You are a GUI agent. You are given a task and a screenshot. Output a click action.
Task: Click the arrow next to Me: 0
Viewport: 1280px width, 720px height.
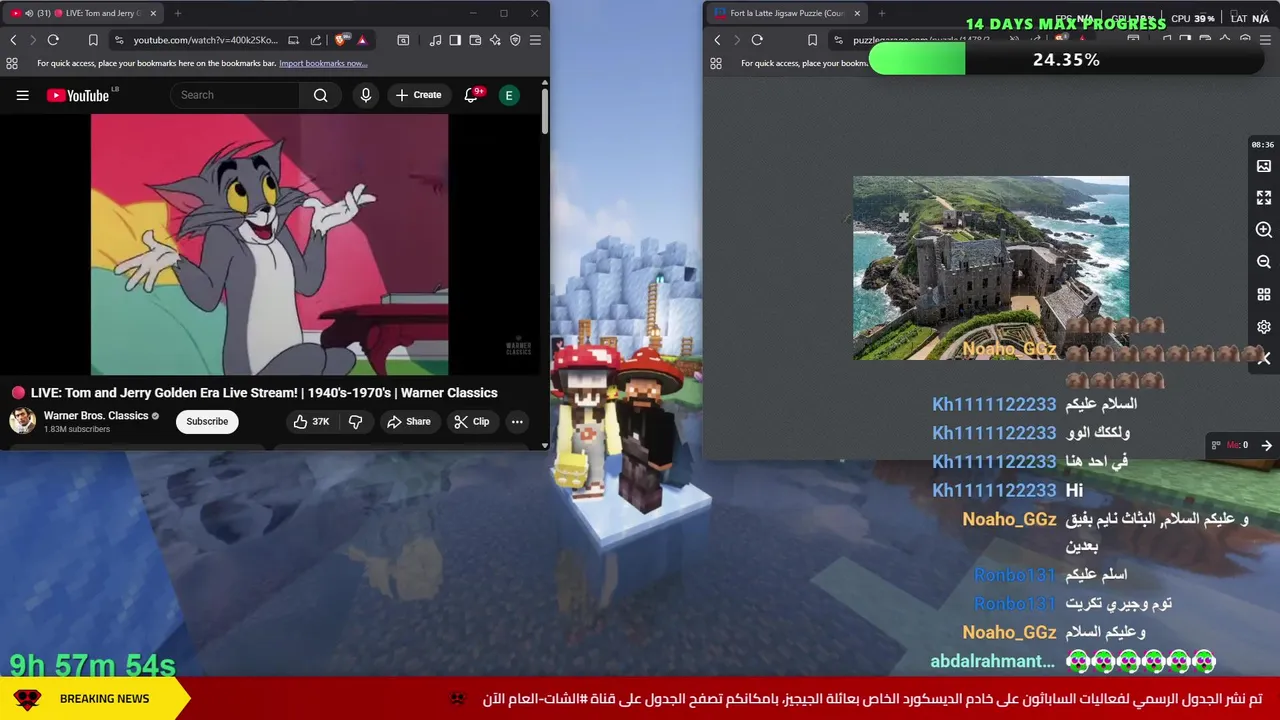click(x=1266, y=445)
